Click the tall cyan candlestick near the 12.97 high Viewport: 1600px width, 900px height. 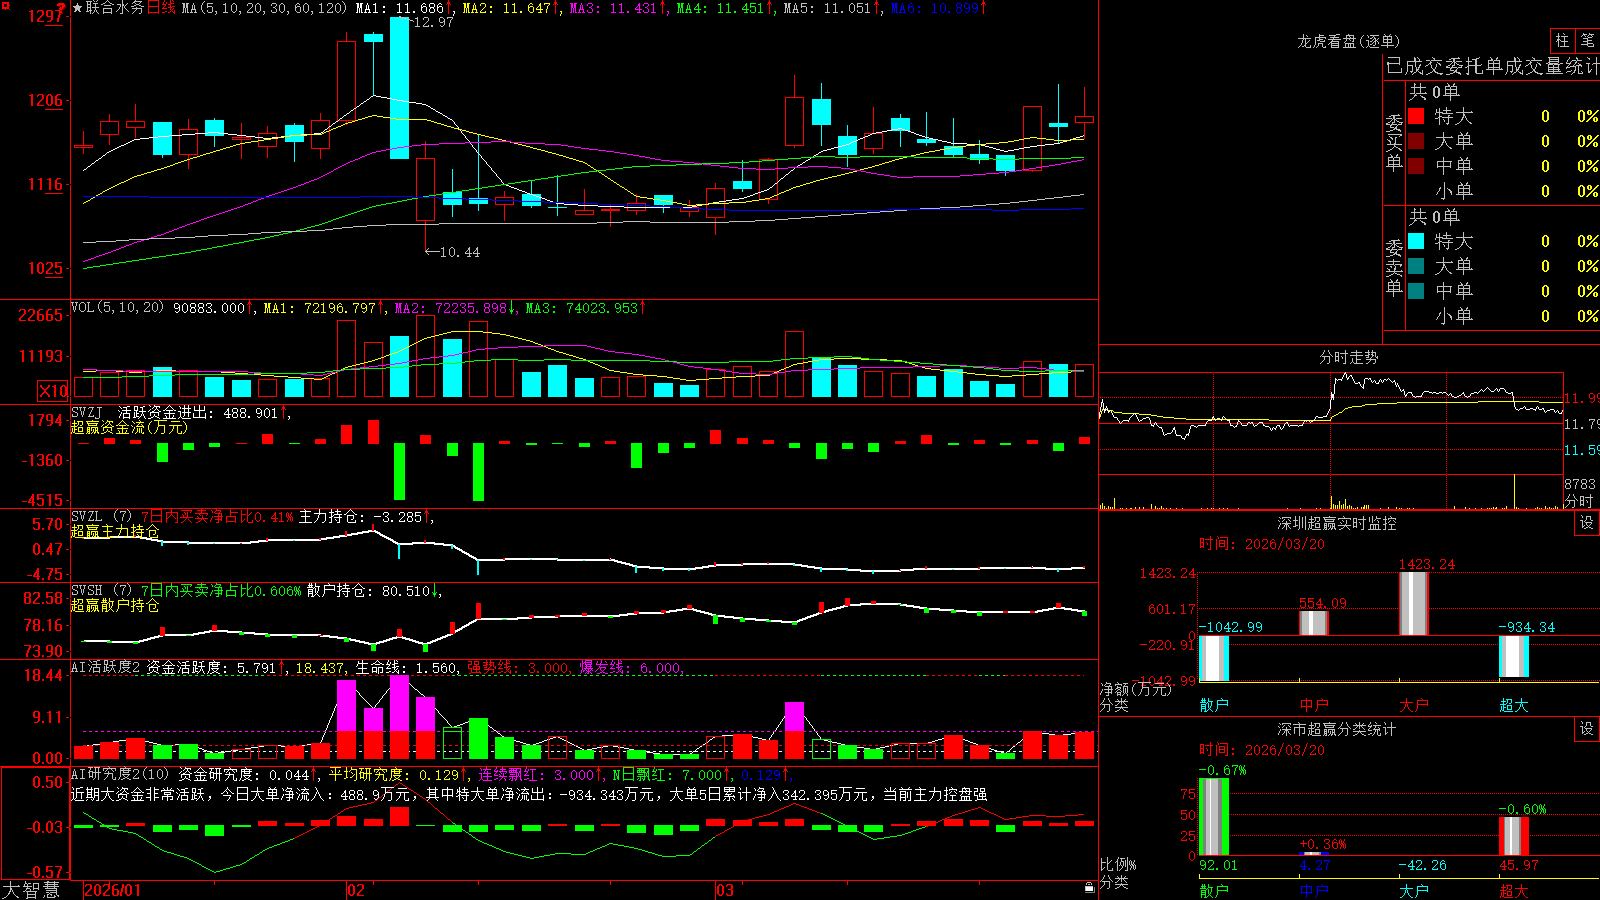pyautogui.click(x=399, y=88)
